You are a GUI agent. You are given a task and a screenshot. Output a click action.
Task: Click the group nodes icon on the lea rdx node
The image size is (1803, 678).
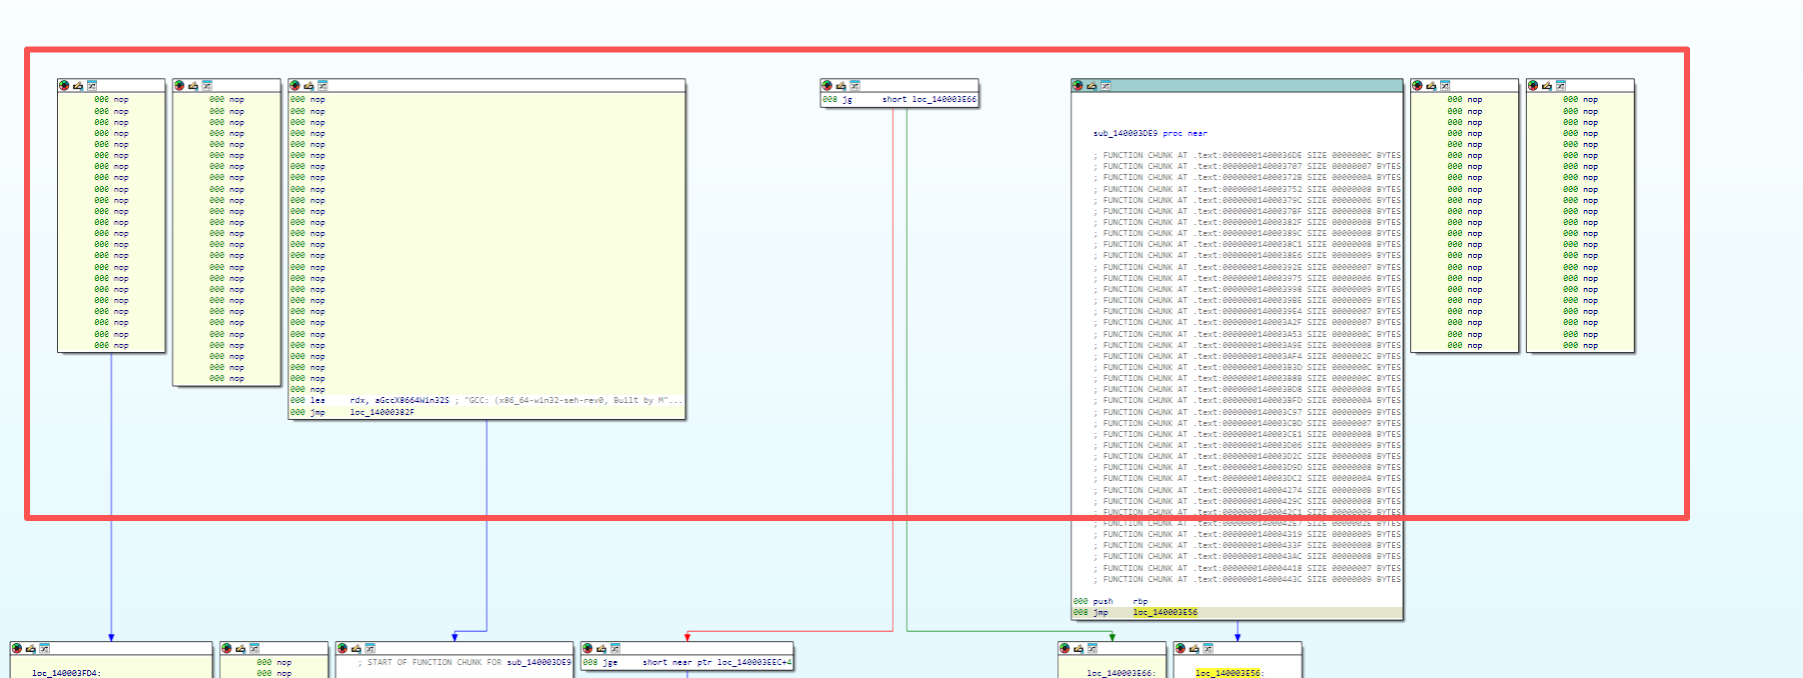click(322, 86)
